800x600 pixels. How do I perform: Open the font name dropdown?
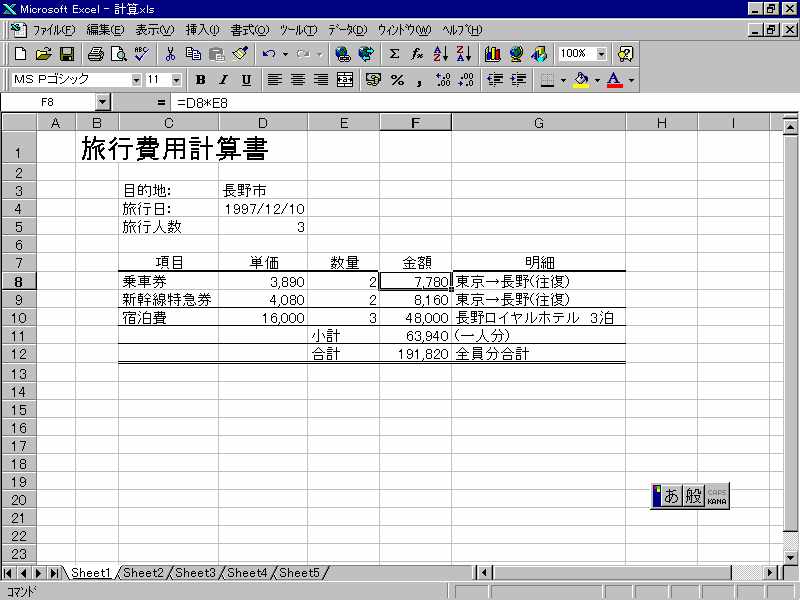(x=136, y=80)
